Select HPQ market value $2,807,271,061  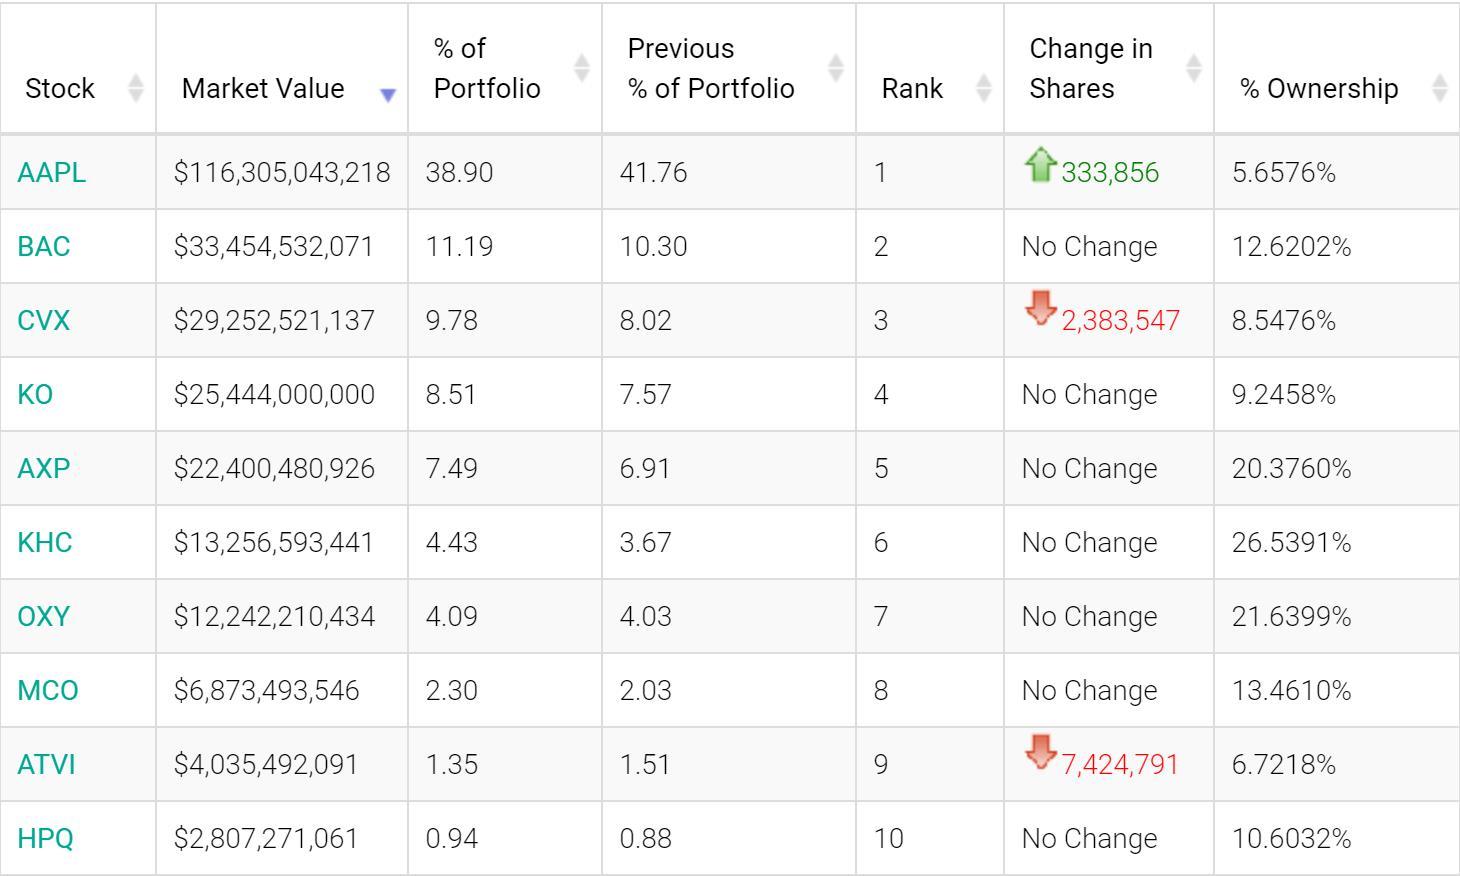pyautogui.click(x=266, y=838)
